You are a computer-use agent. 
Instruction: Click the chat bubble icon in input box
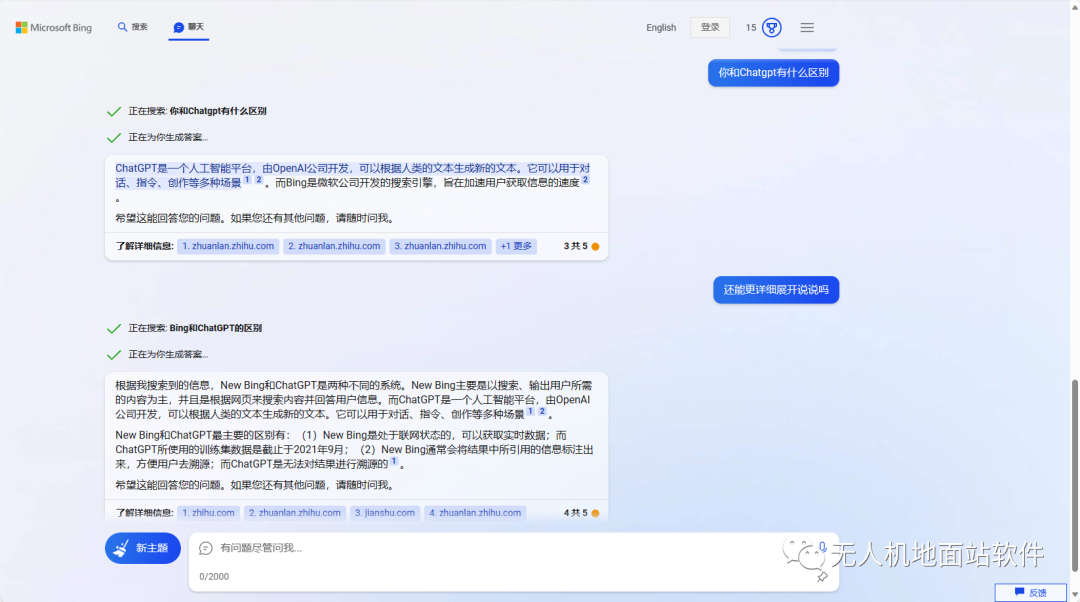[206, 548]
